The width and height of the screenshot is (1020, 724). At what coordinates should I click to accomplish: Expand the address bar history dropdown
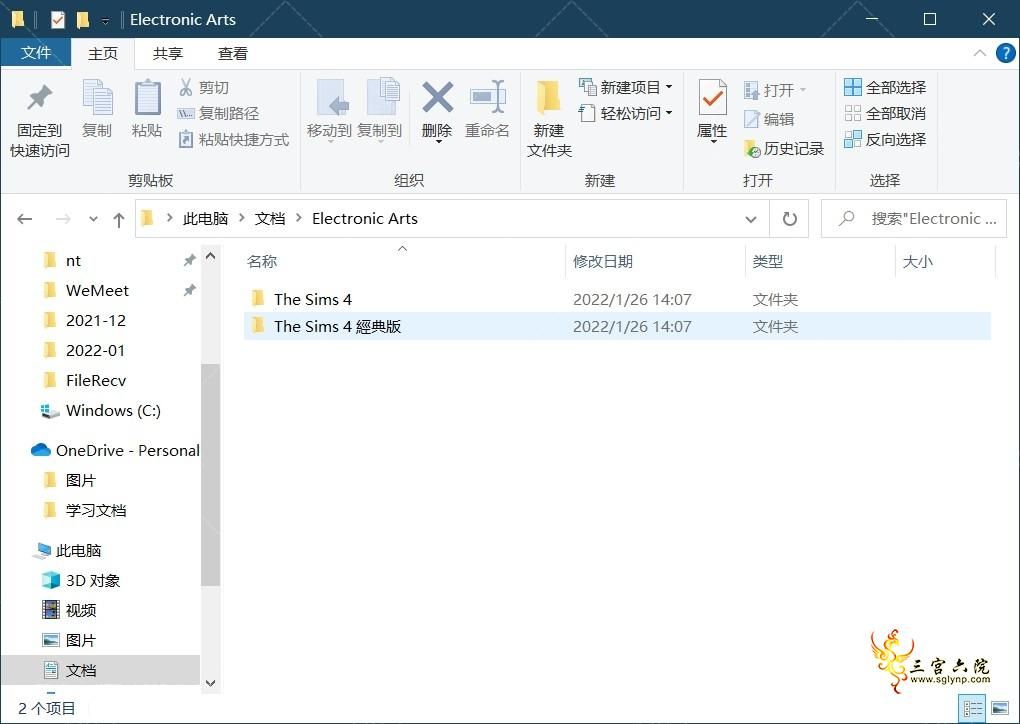751,219
